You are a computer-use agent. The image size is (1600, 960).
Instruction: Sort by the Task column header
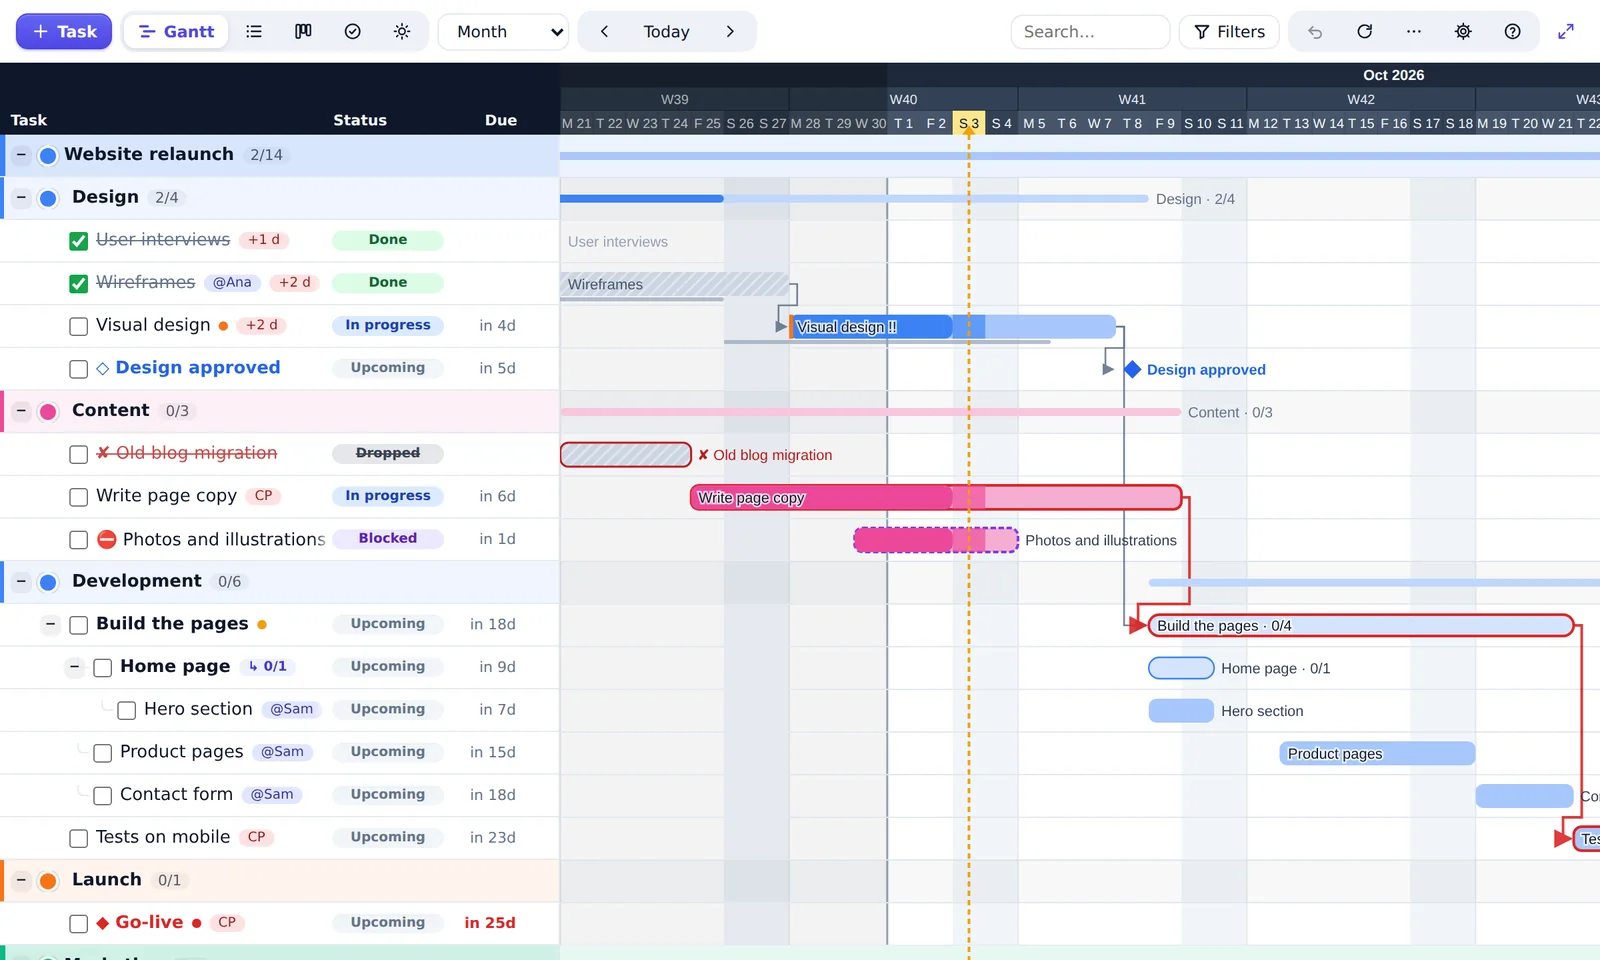[29, 120]
